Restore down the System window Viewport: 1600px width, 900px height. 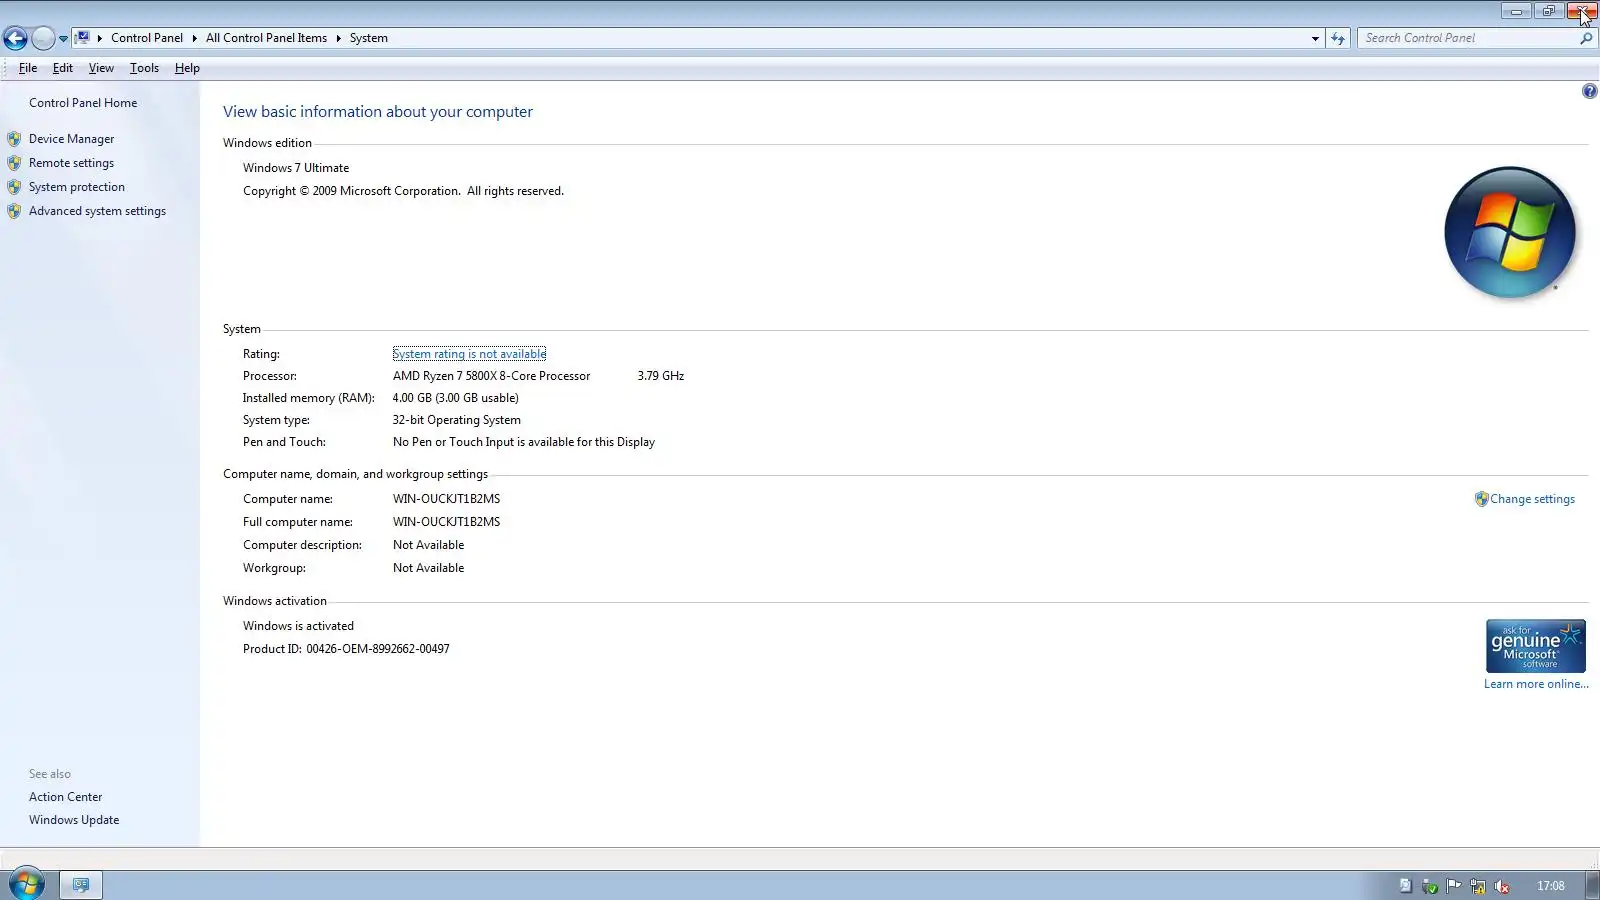(x=1549, y=11)
